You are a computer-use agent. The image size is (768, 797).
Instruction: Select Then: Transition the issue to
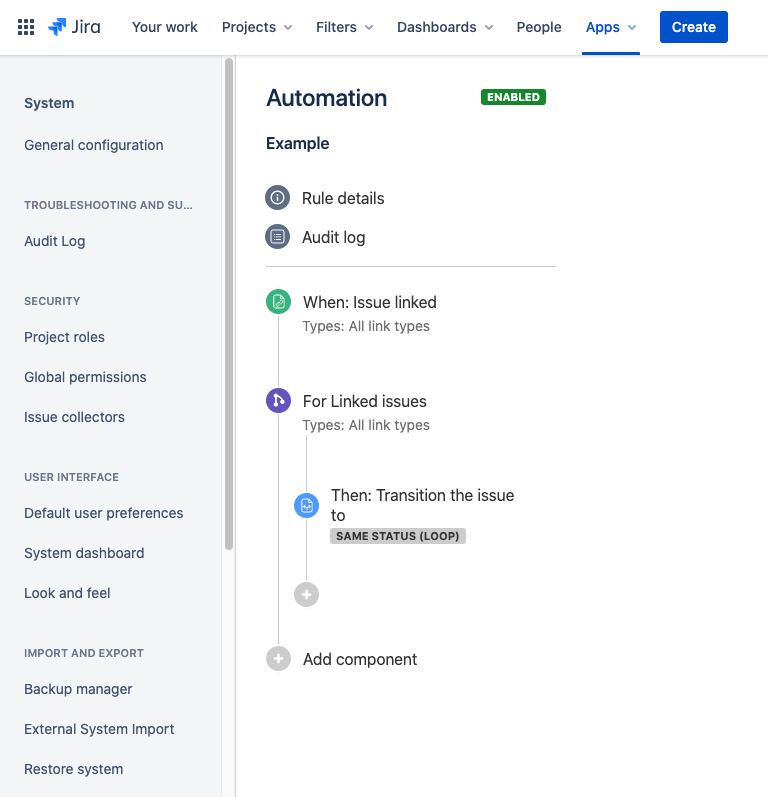(x=422, y=505)
